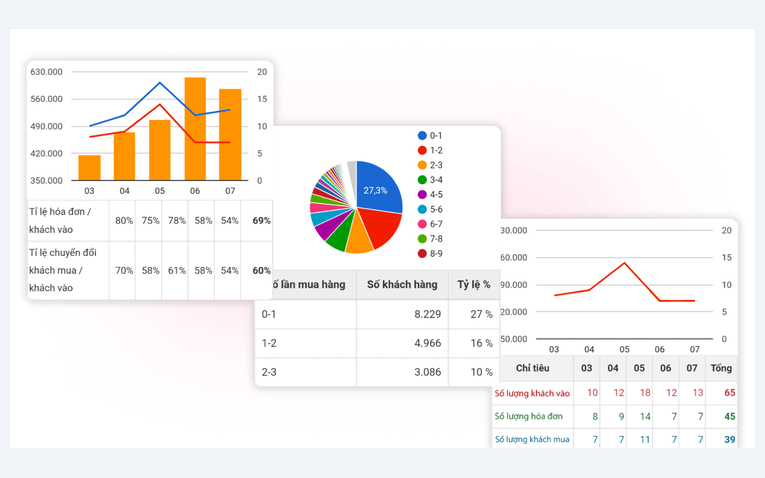Select the purple 4-5 legend dot
This screenshot has height=478, width=765.
click(422, 195)
